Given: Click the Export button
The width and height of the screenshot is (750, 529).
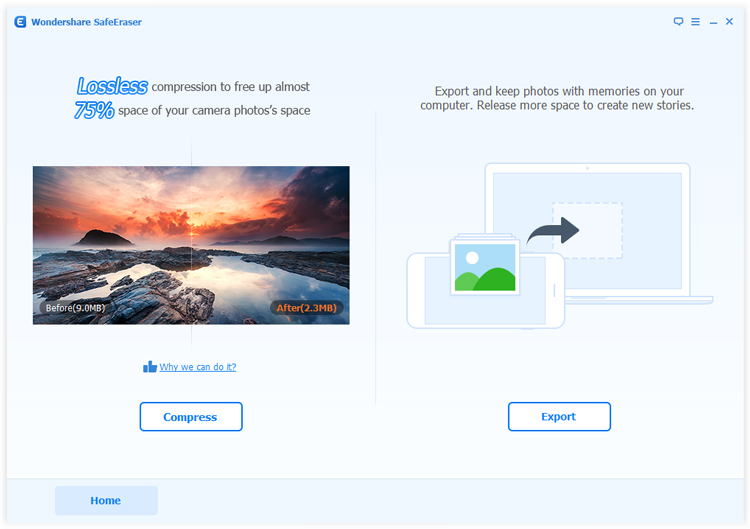Looking at the screenshot, I should pos(559,417).
